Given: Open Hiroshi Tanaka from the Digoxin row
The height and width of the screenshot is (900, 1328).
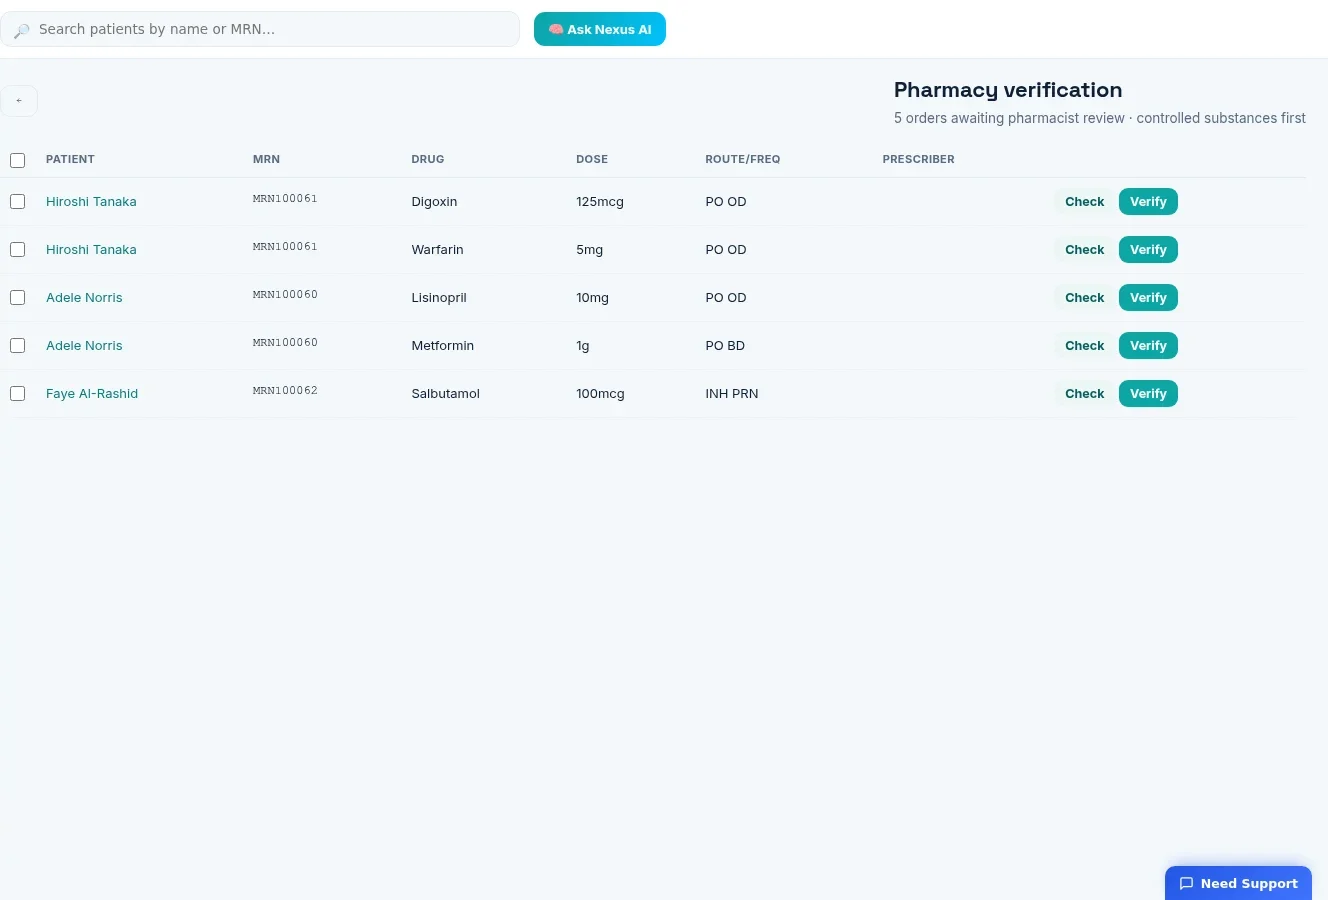Looking at the screenshot, I should click(91, 201).
